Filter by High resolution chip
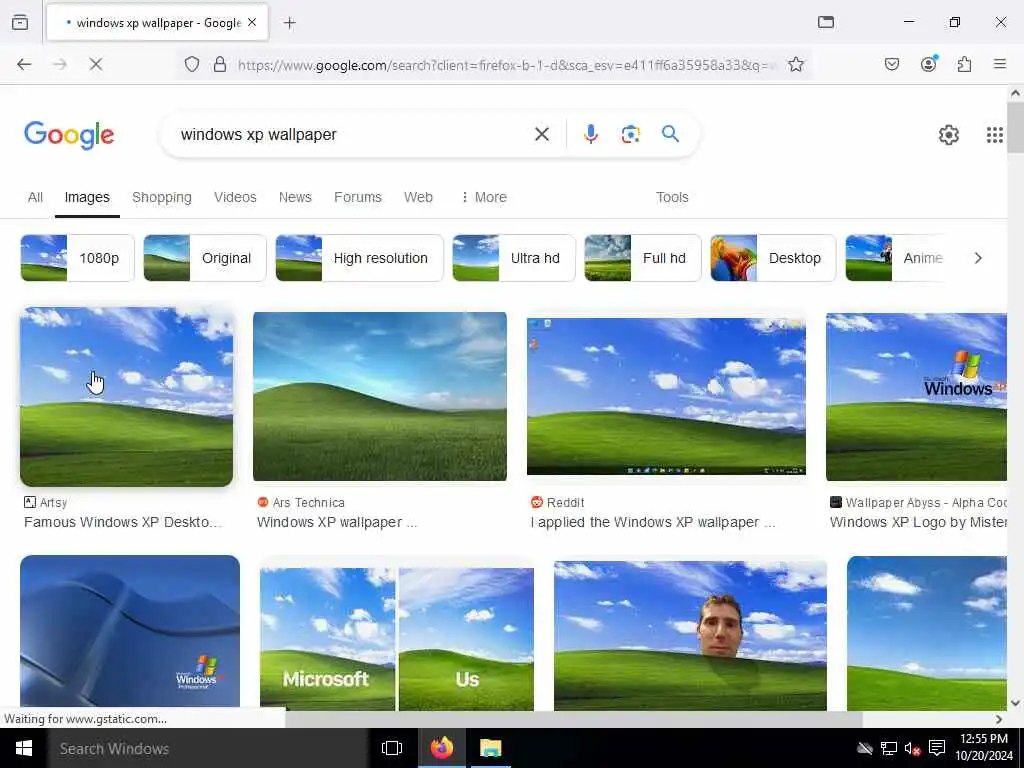The height and width of the screenshot is (768, 1024). click(359, 258)
